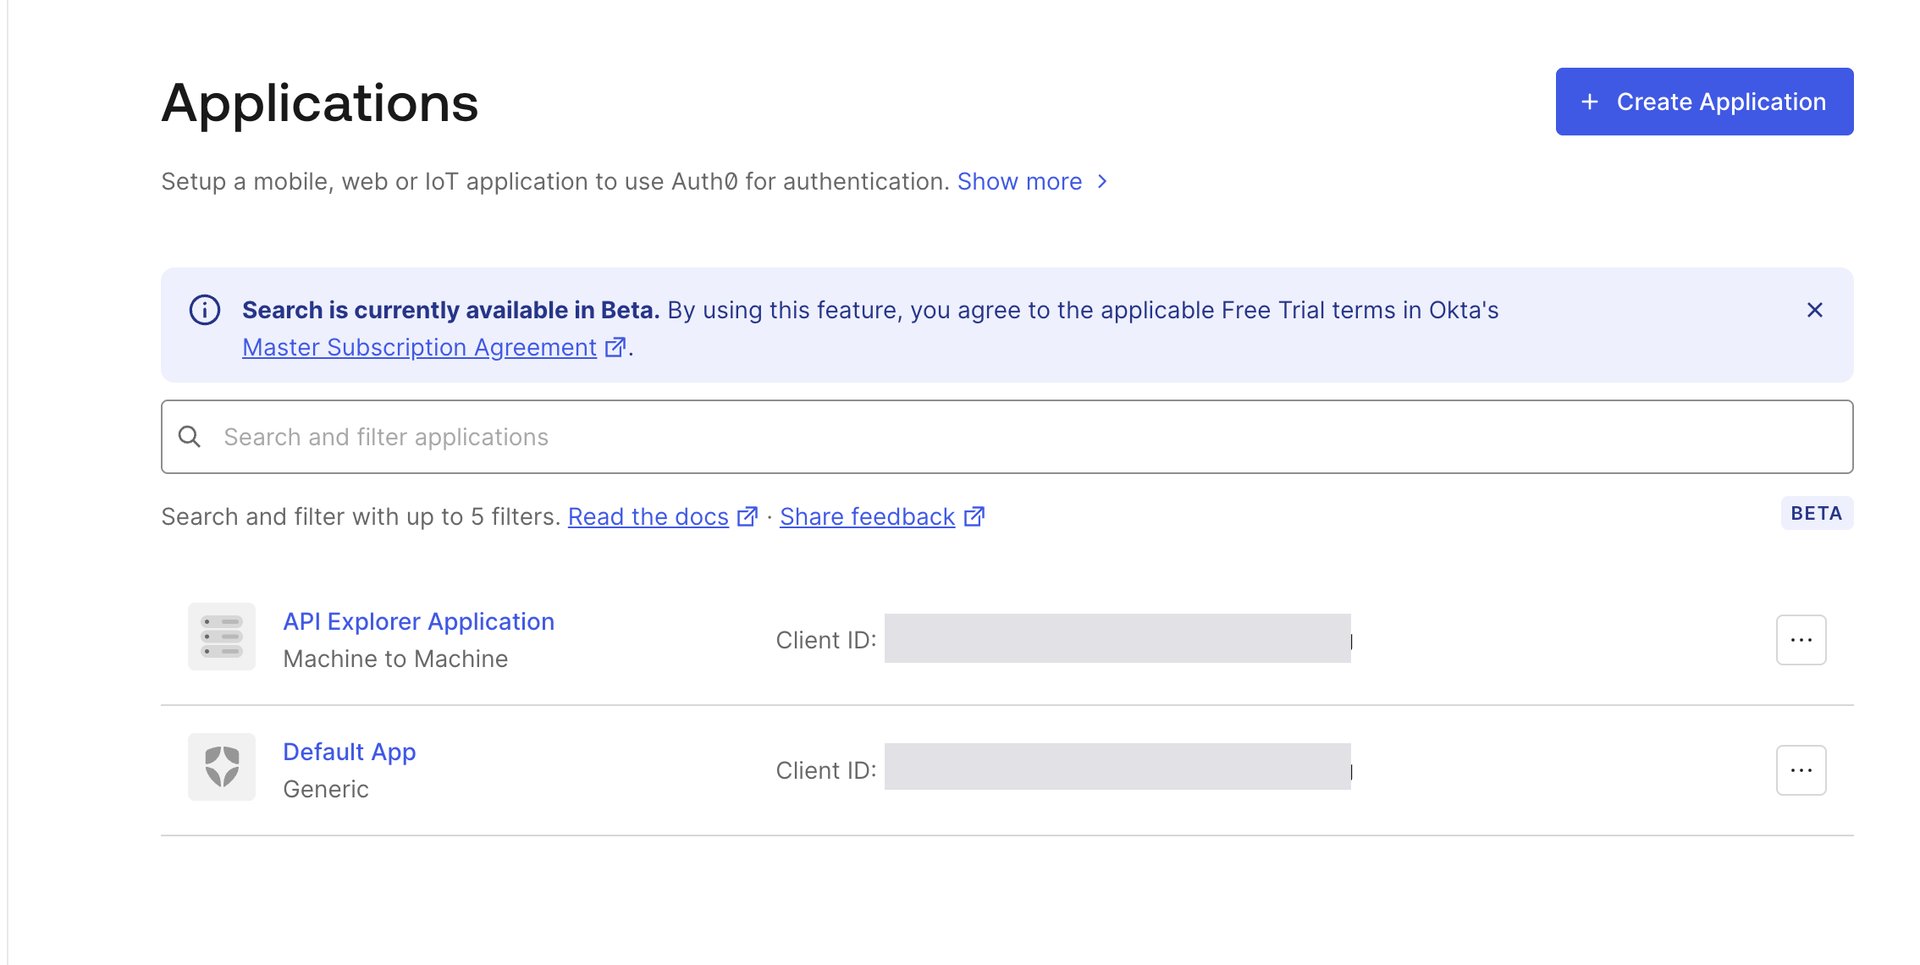Select the Default App Client ID field
1920x965 pixels.
[1118, 767]
